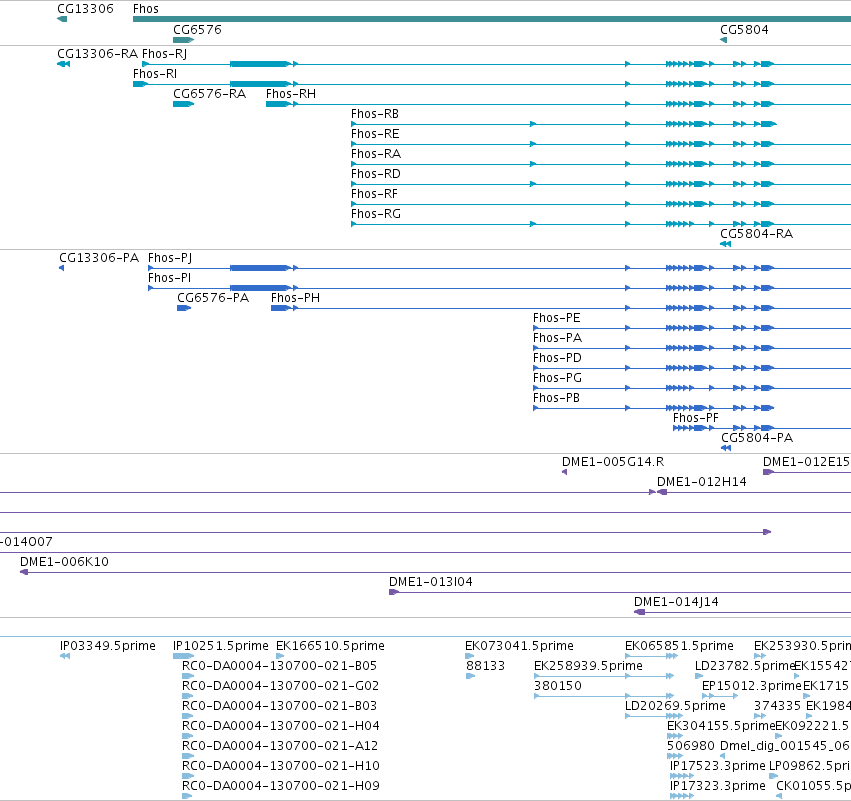Click the CG6576-PA protein label
Image resolution: width=851 pixels, height=801 pixels.
pos(213,298)
